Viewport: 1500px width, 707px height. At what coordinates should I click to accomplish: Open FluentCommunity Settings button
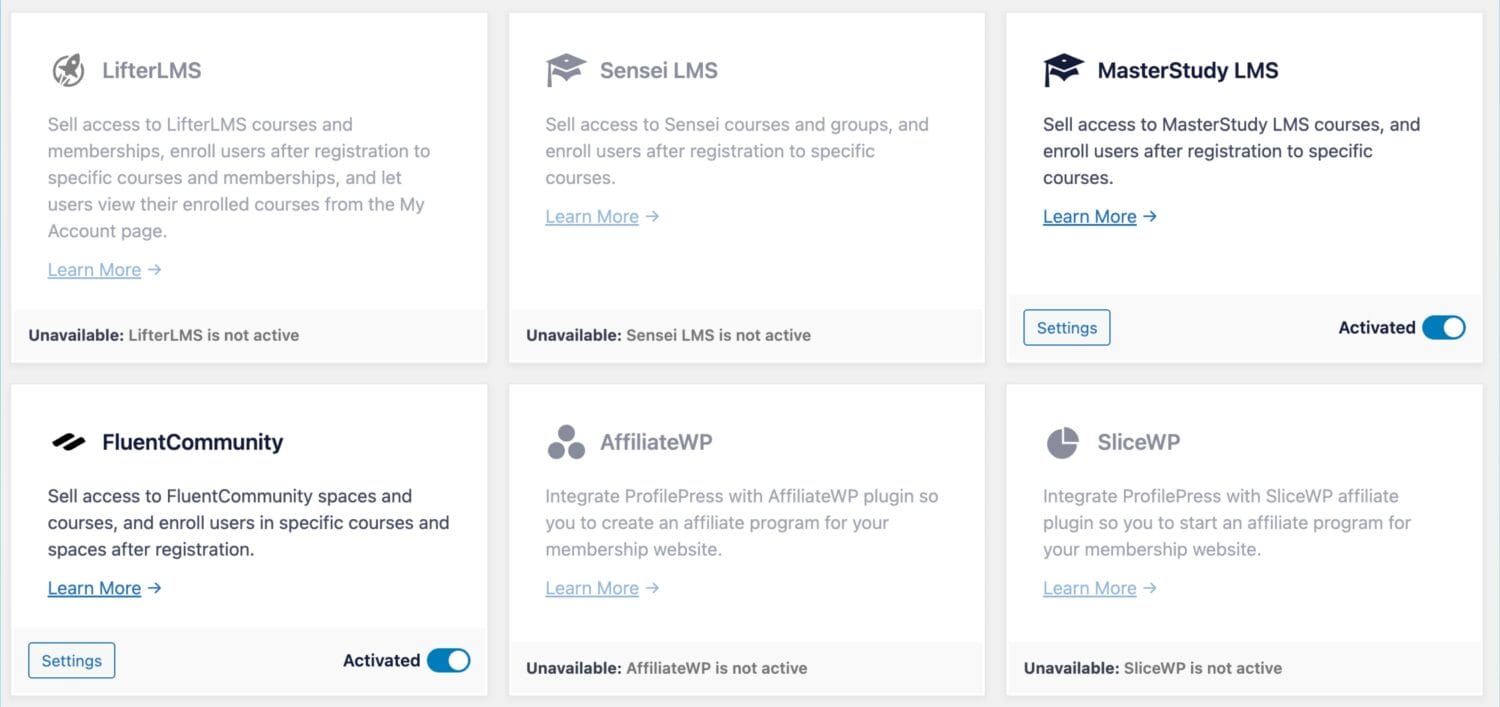pyautogui.click(x=72, y=661)
